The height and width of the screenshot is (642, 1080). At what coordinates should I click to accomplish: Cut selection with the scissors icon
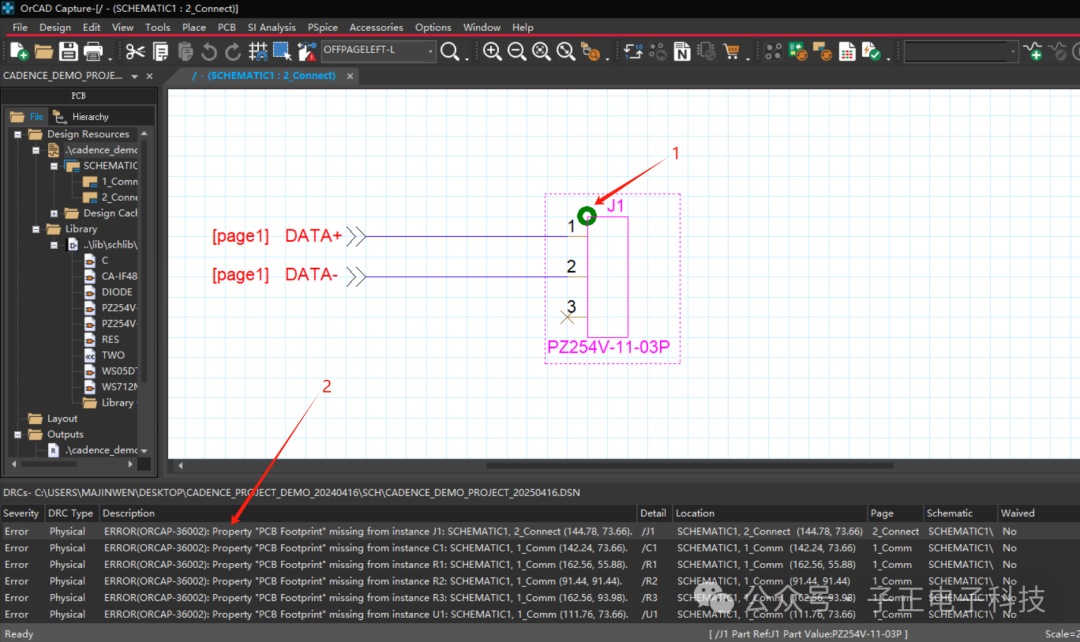pyautogui.click(x=136, y=52)
